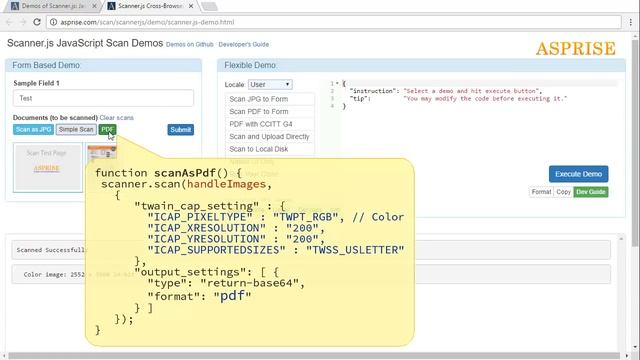Screen dimensions: 640x360
Task: Open the Scan Test Page thumbnail
Action: [48, 167]
